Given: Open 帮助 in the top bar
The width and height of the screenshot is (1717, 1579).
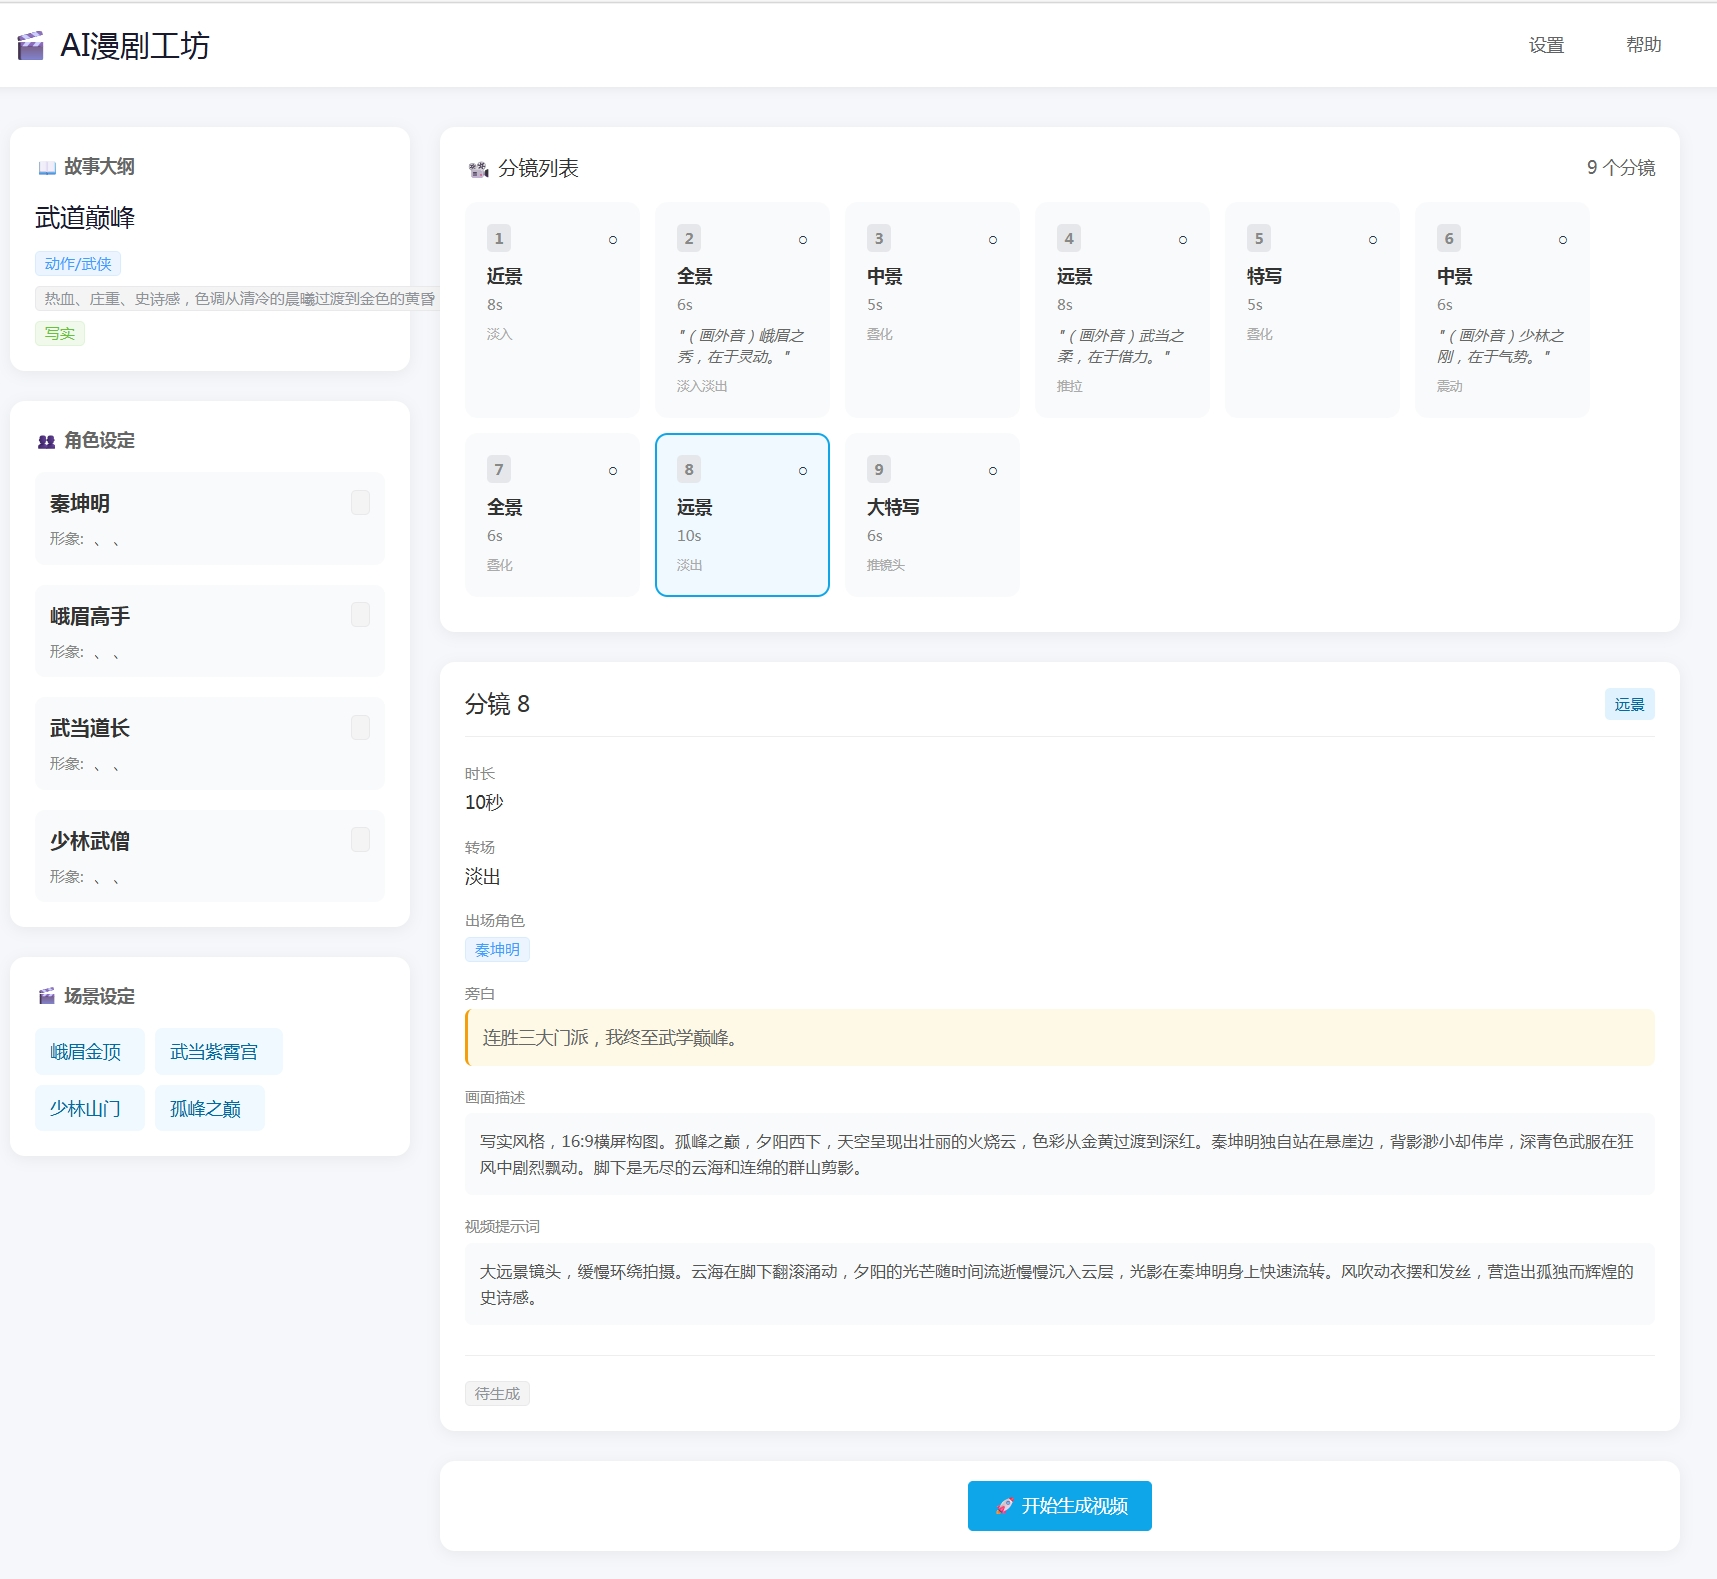Looking at the screenshot, I should 1644,45.
